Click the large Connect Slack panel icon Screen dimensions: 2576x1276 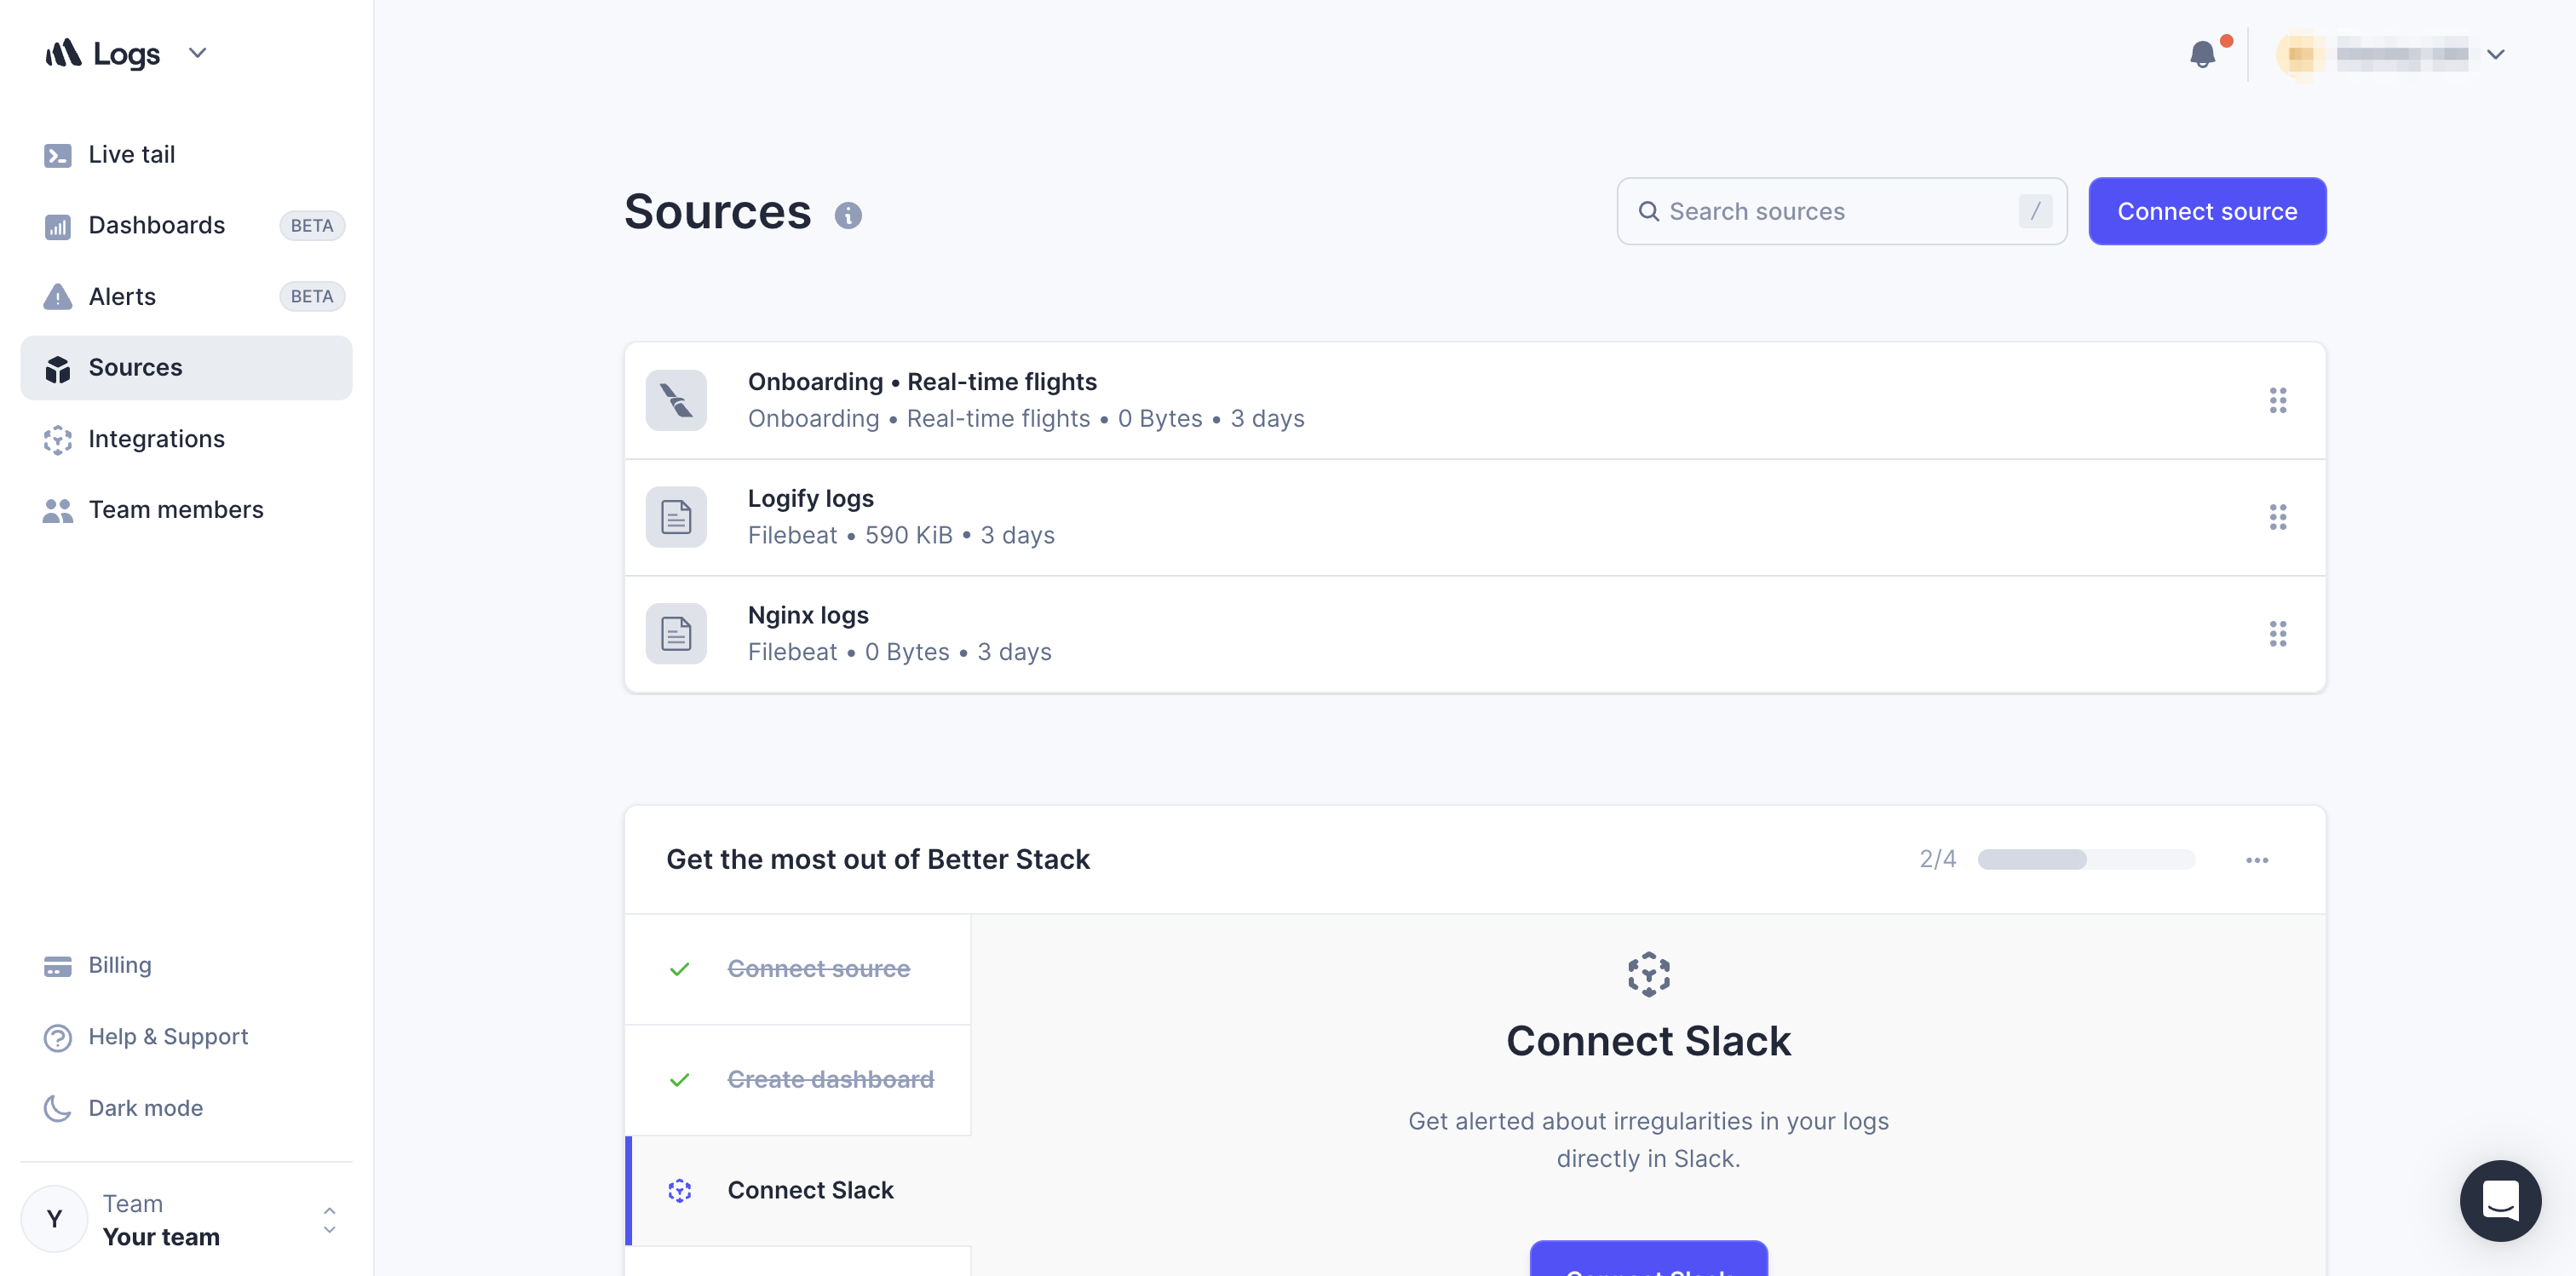1649,975
